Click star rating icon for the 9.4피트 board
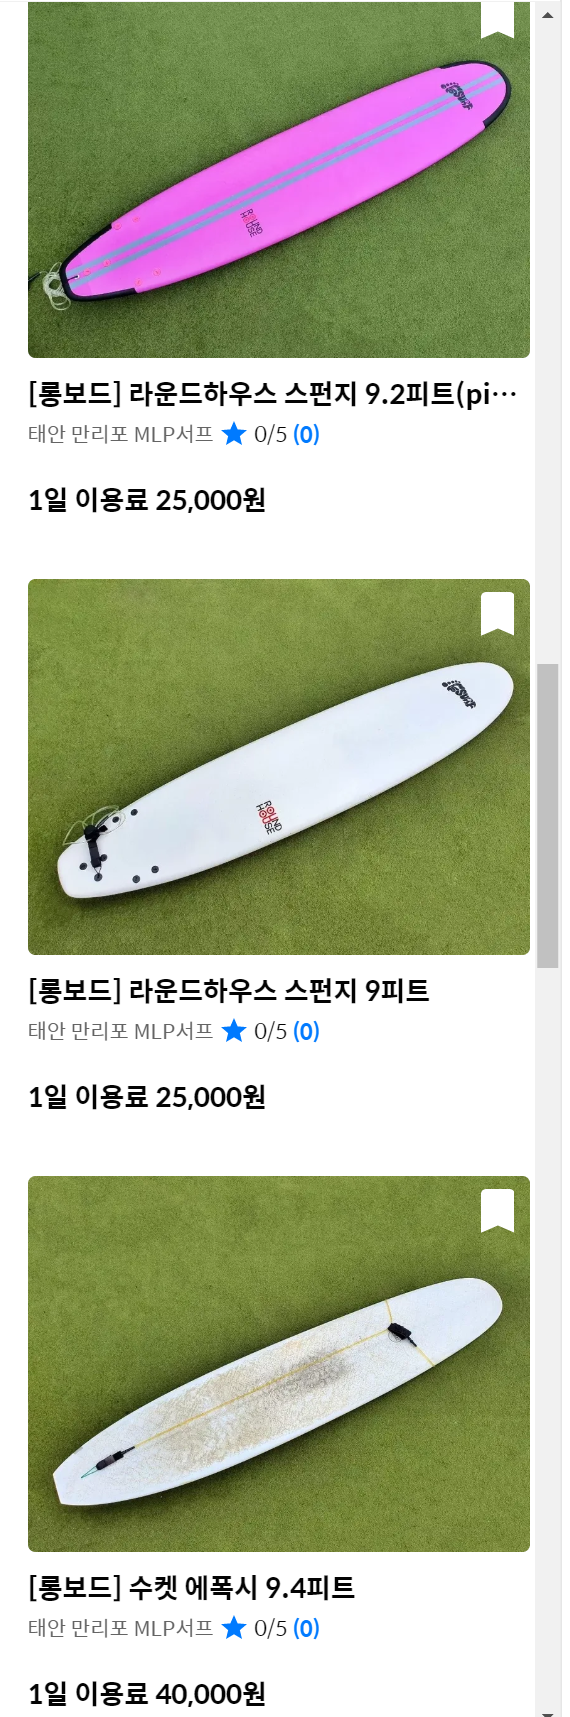 (234, 1628)
